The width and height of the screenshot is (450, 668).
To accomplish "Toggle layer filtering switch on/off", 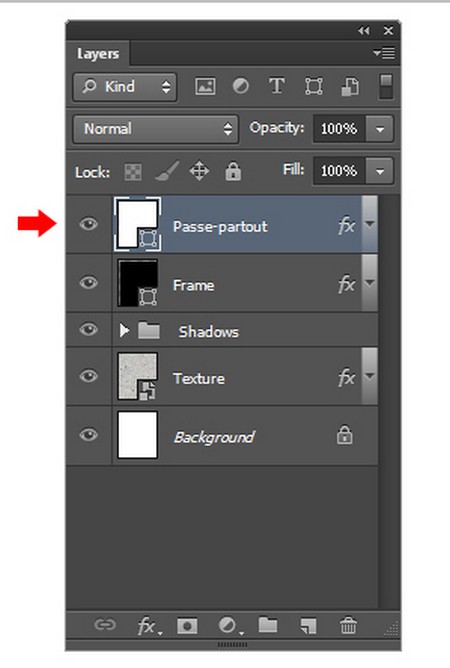I will (x=386, y=86).
